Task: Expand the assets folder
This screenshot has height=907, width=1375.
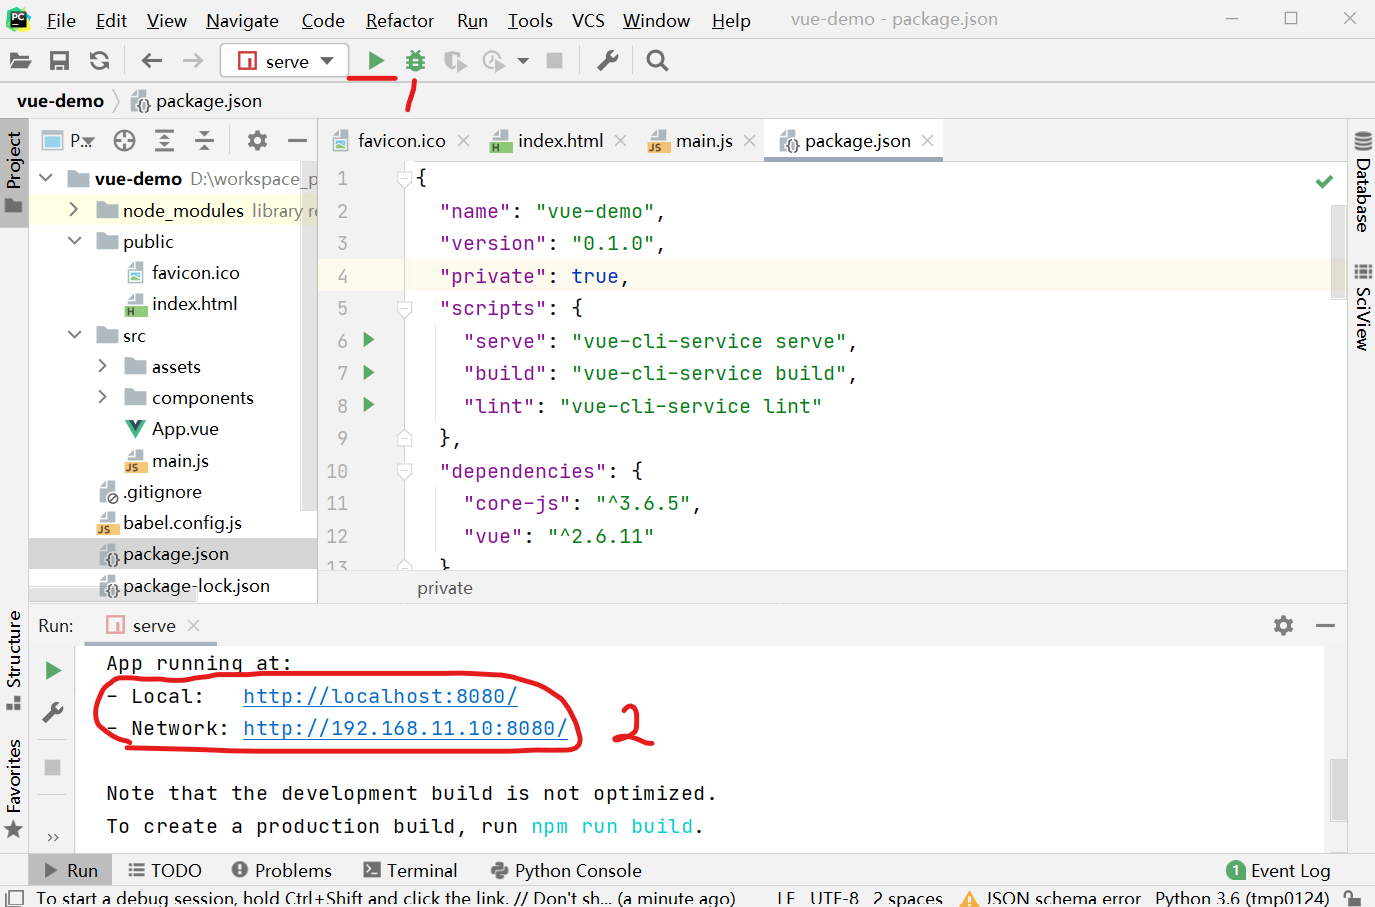Action: click(102, 366)
